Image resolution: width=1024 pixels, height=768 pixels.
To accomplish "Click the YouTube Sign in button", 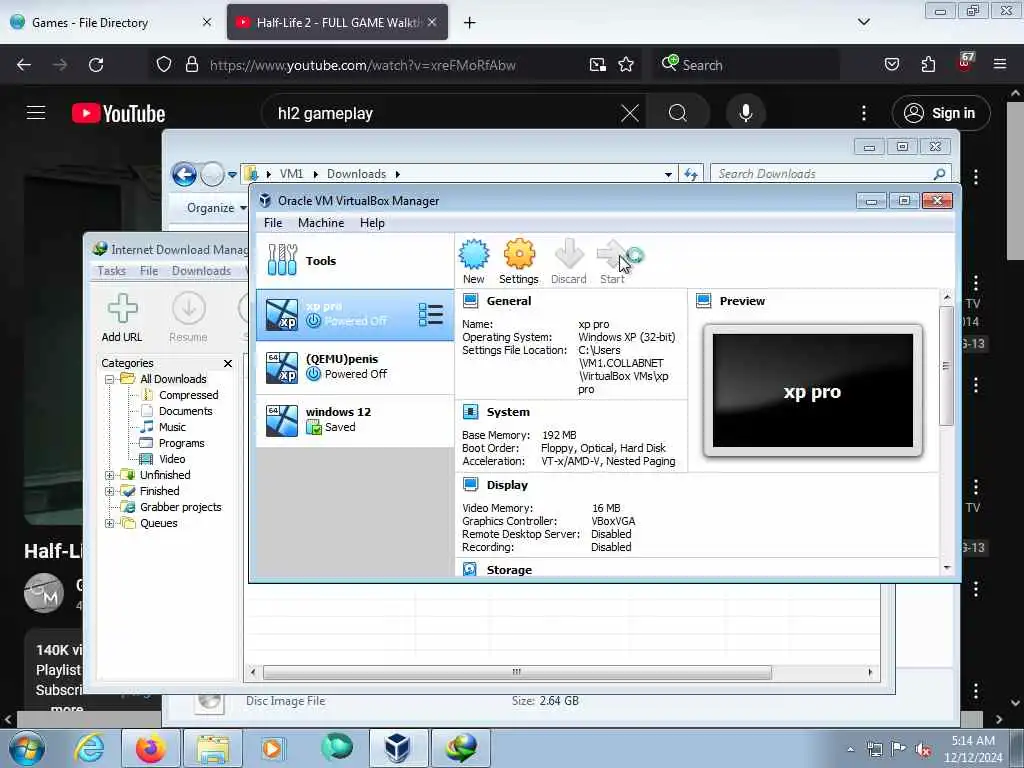I will coord(941,113).
